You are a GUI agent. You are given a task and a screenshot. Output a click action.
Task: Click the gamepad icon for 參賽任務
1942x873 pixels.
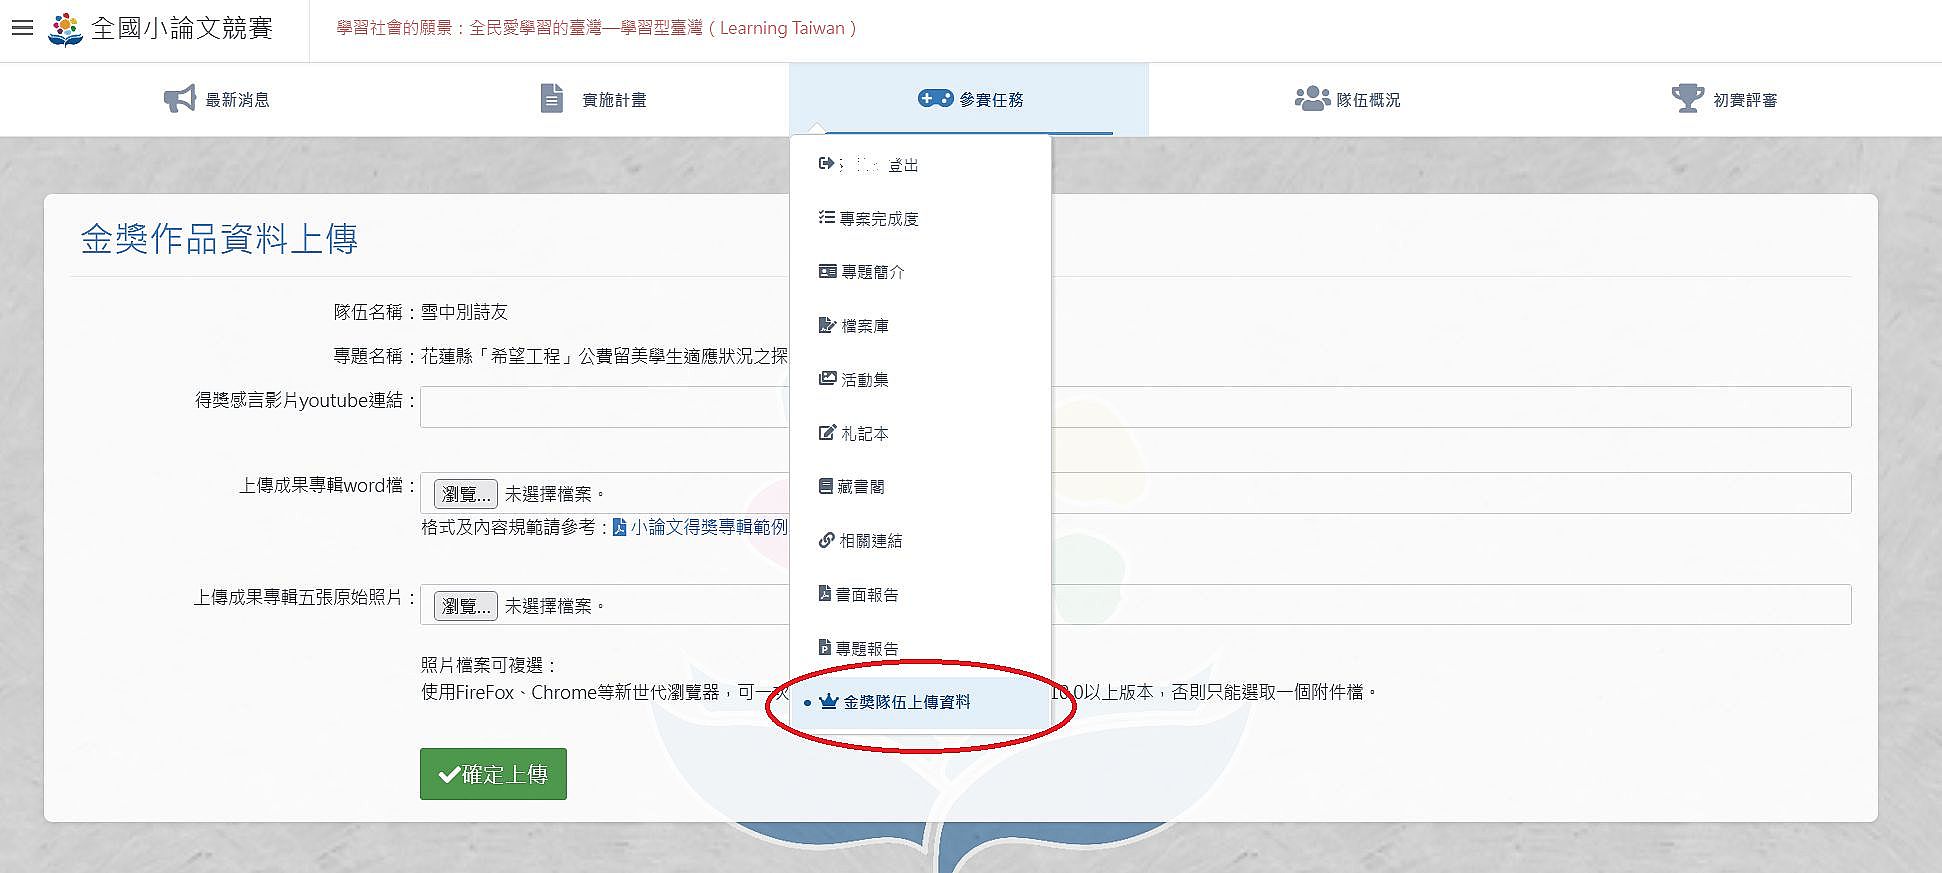tap(935, 98)
